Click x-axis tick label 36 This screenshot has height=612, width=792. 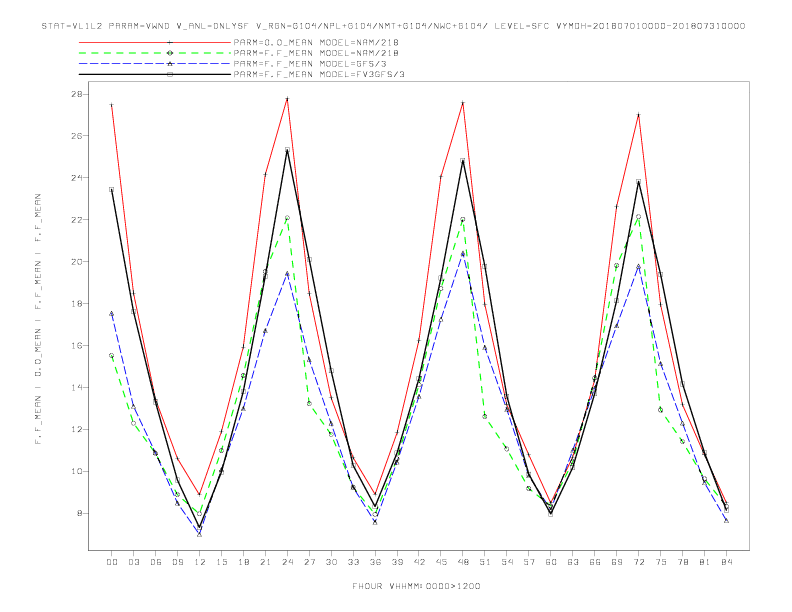point(375,562)
